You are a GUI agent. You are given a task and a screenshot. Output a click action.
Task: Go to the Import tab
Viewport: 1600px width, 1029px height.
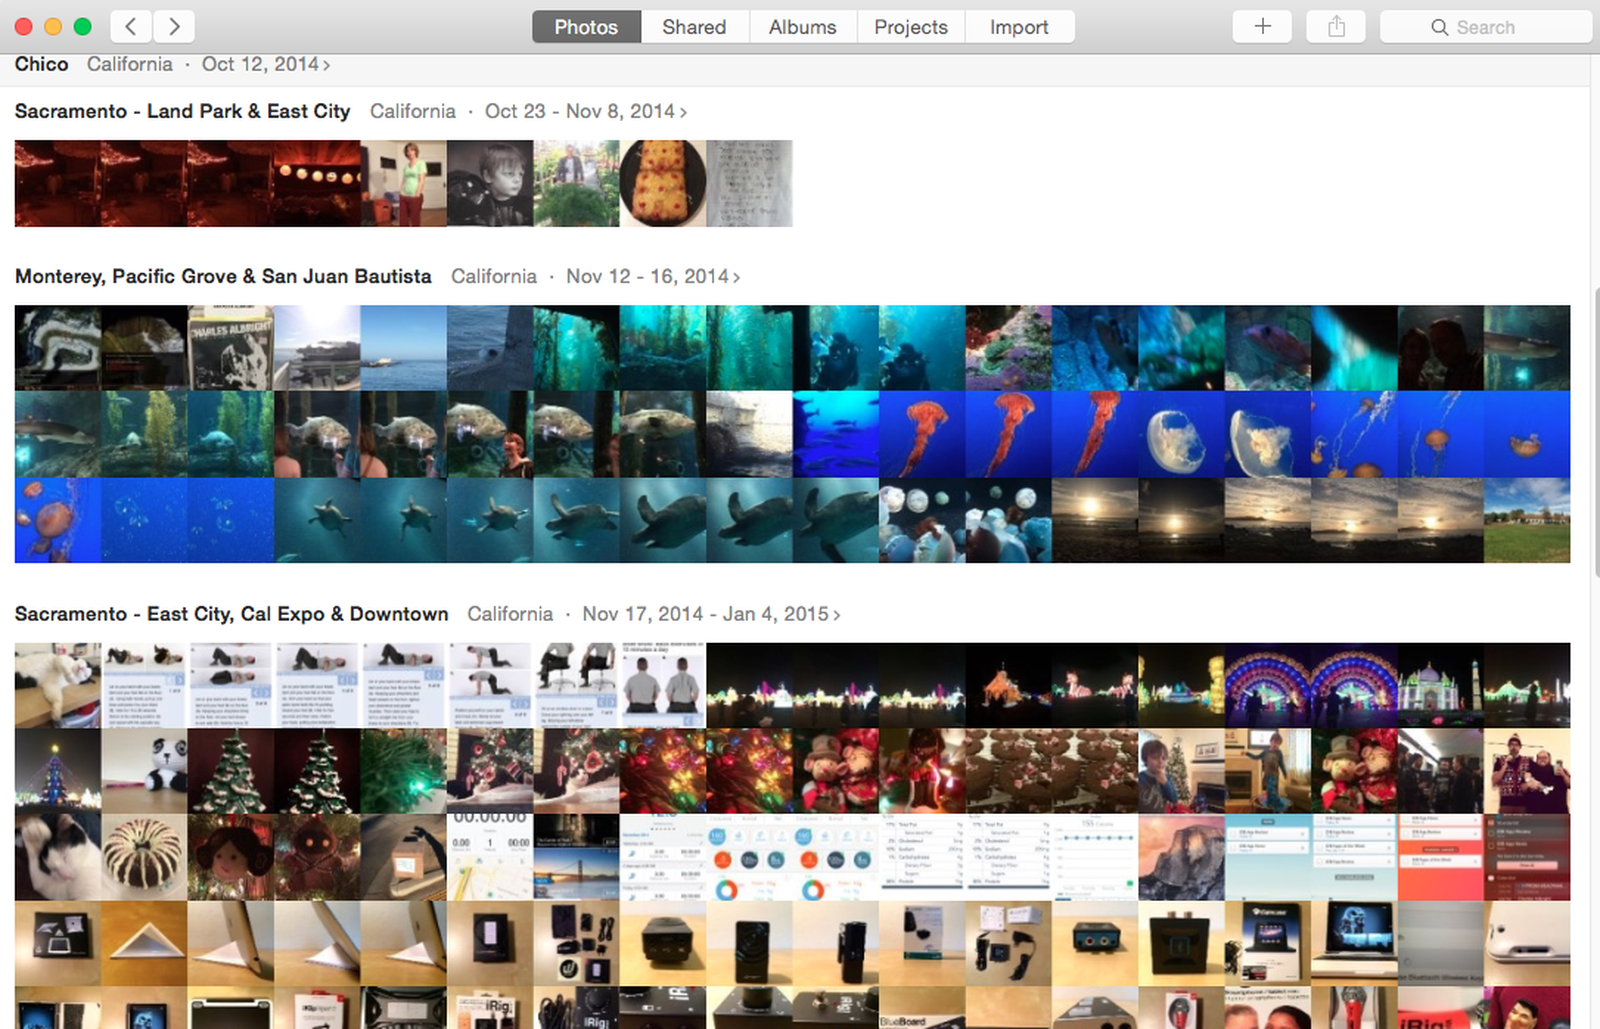coord(1019,27)
